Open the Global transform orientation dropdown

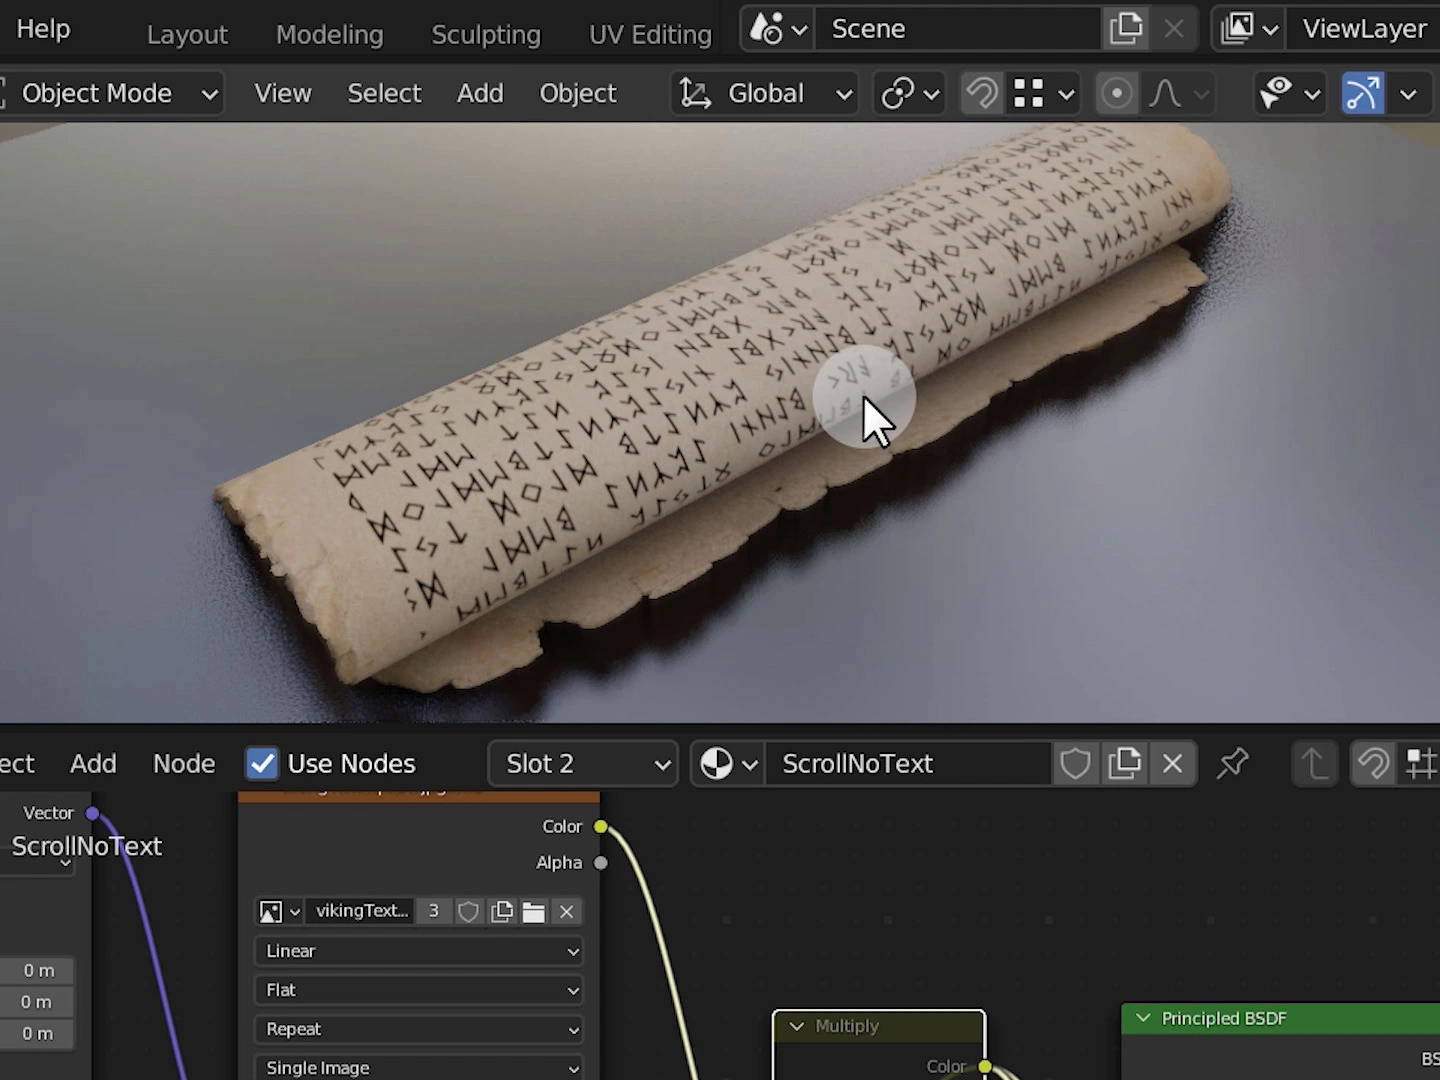pyautogui.click(x=766, y=94)
